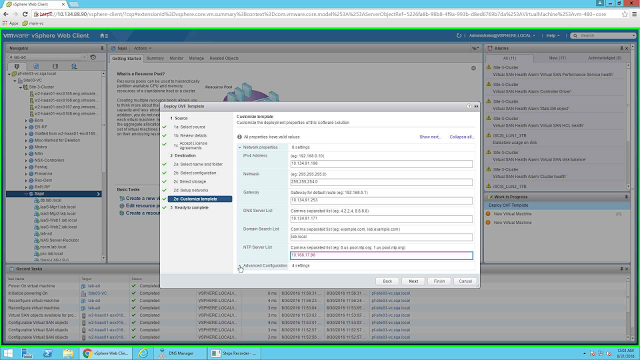This screenshot has height=360, width=640.
Task: Open DNS Manager from taskbar
Action: coord(180,353)
